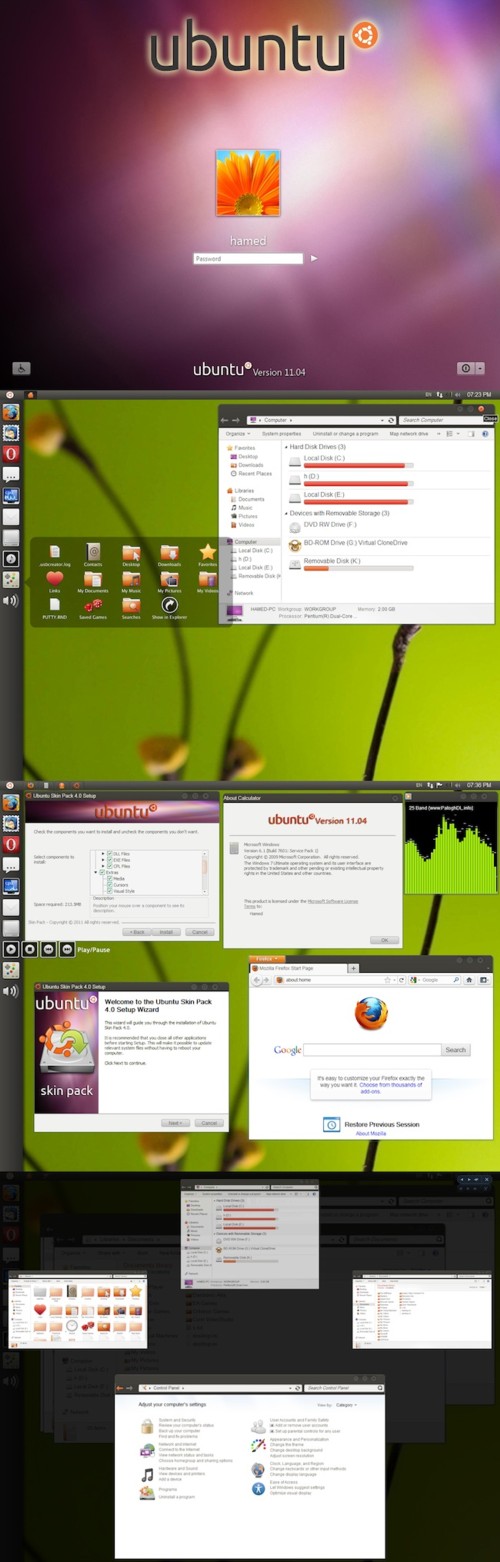Image resolution: width=500 pixels, height=1562 pixels.
Task: Open the Opera browser icon in the top dock
Action: [x=12, y=453]
